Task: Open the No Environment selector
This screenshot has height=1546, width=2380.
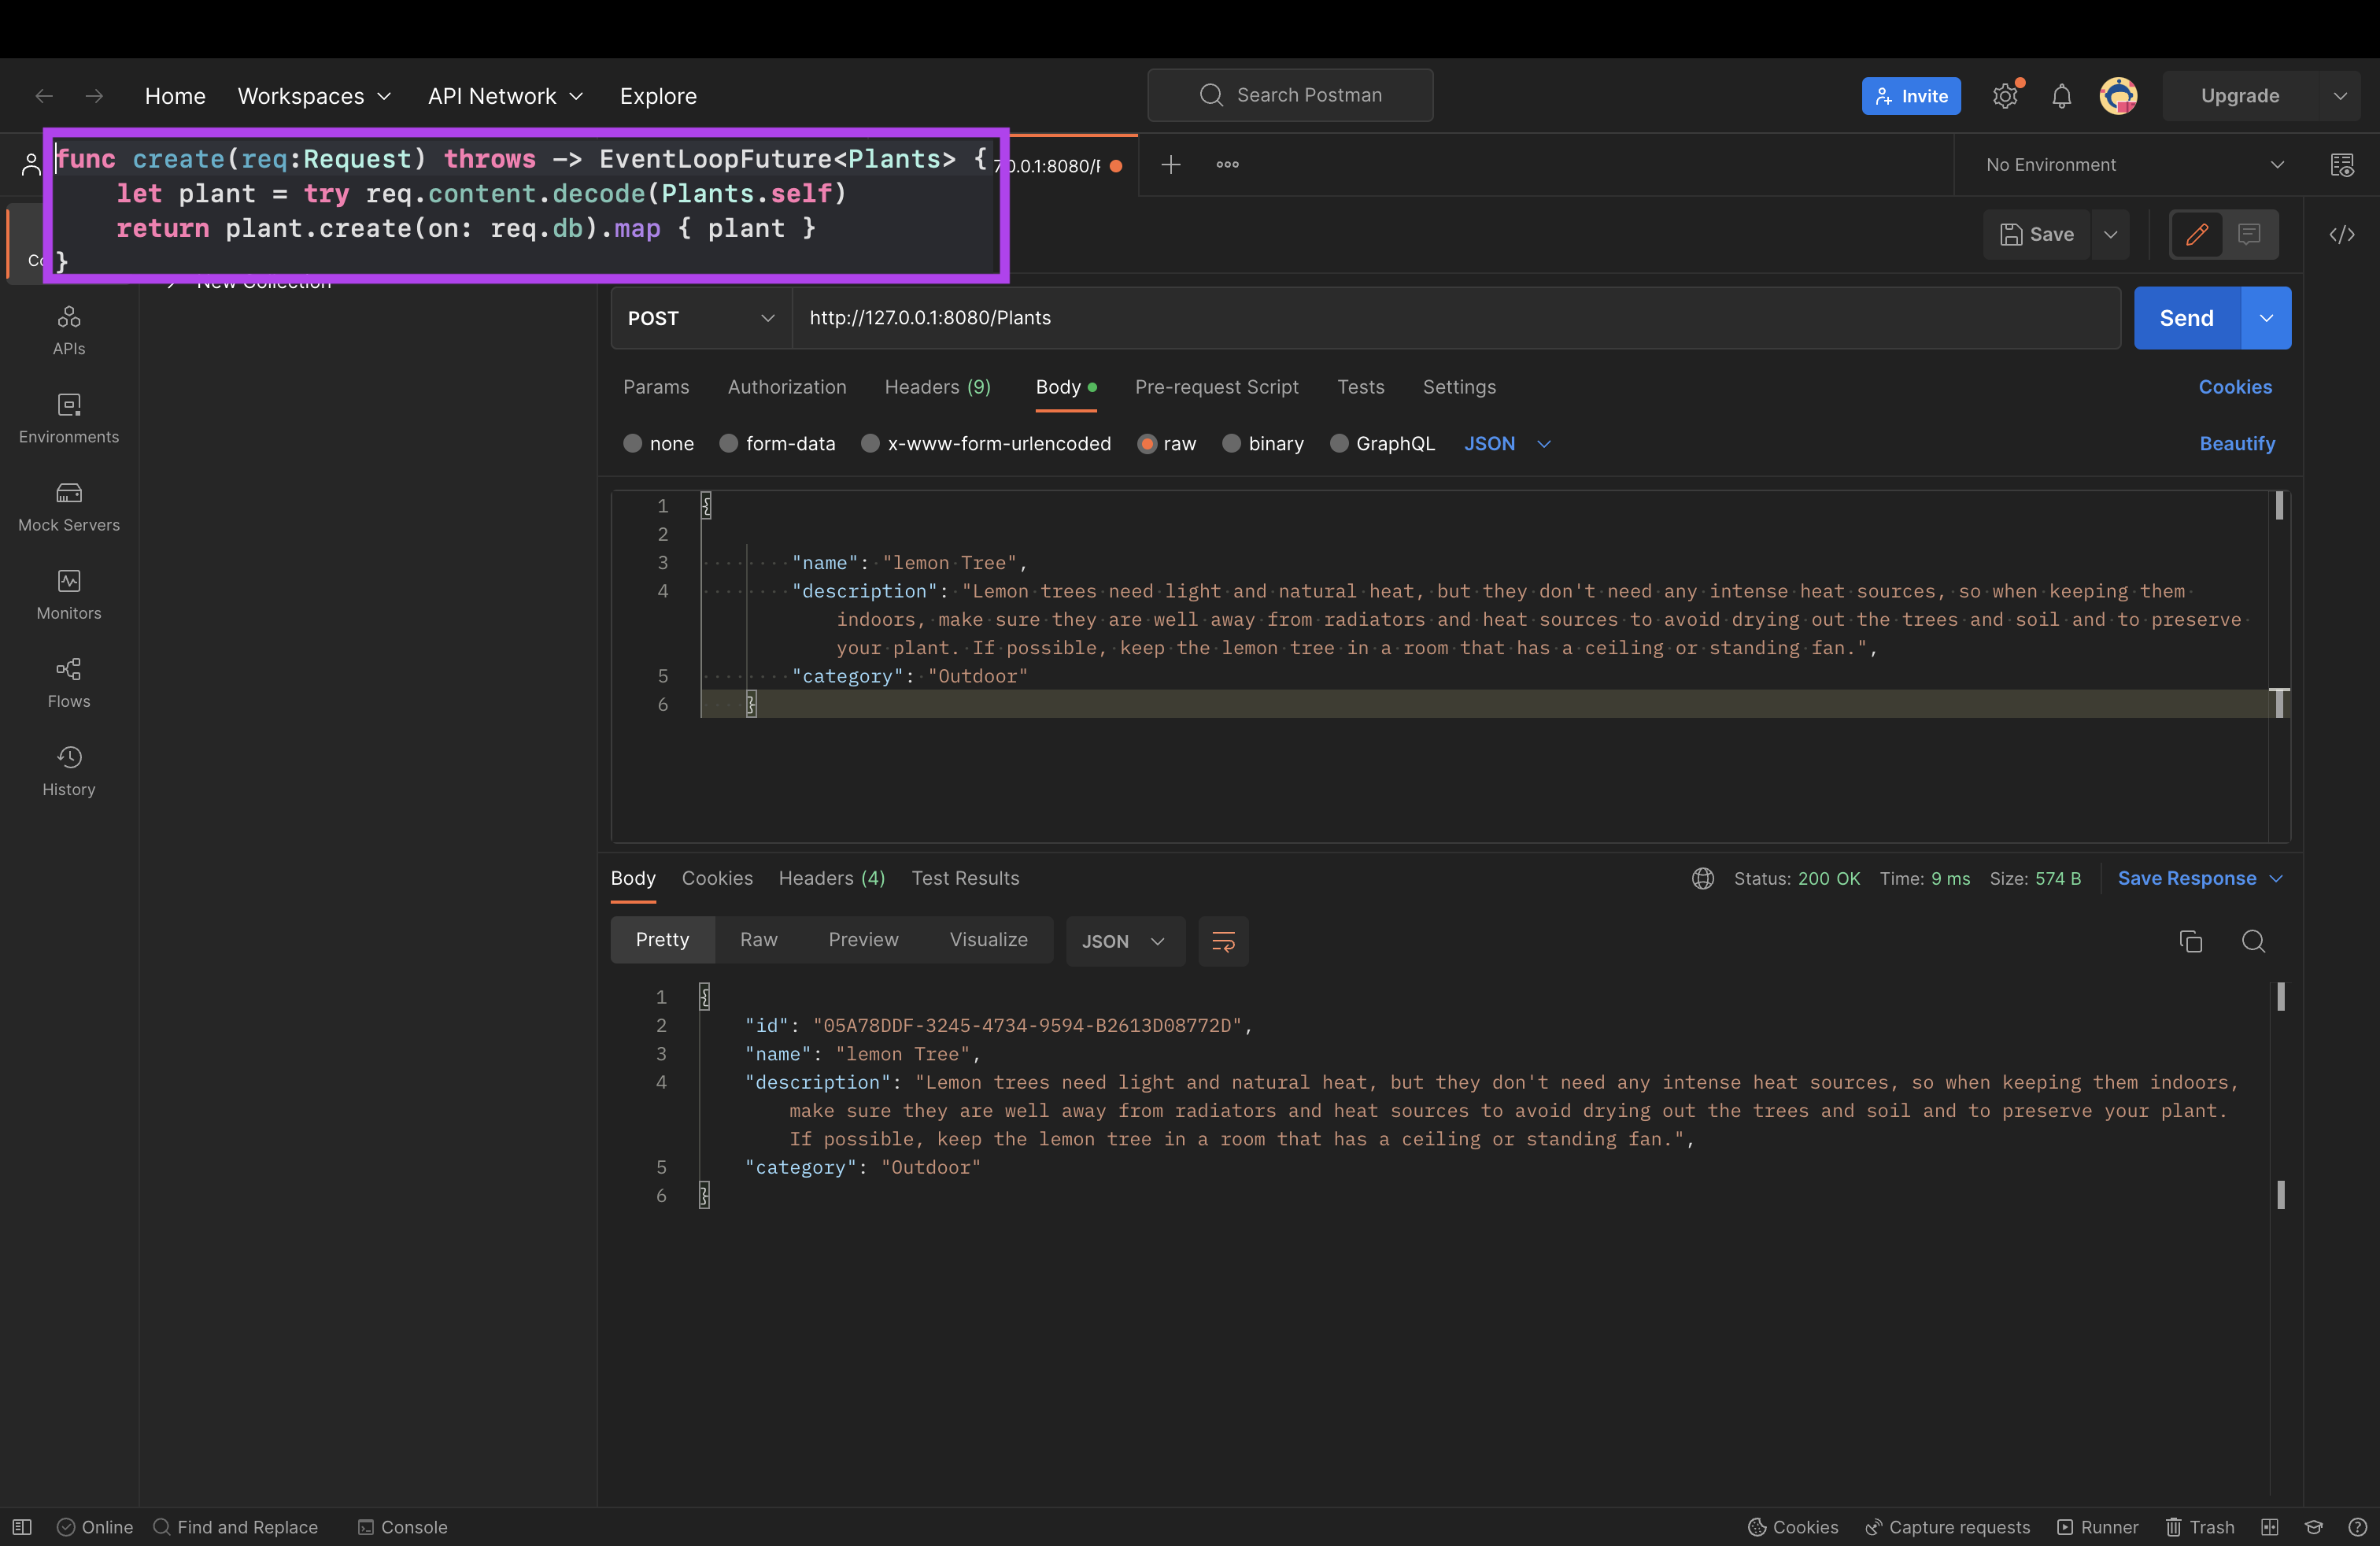Action: [2132, 164]
